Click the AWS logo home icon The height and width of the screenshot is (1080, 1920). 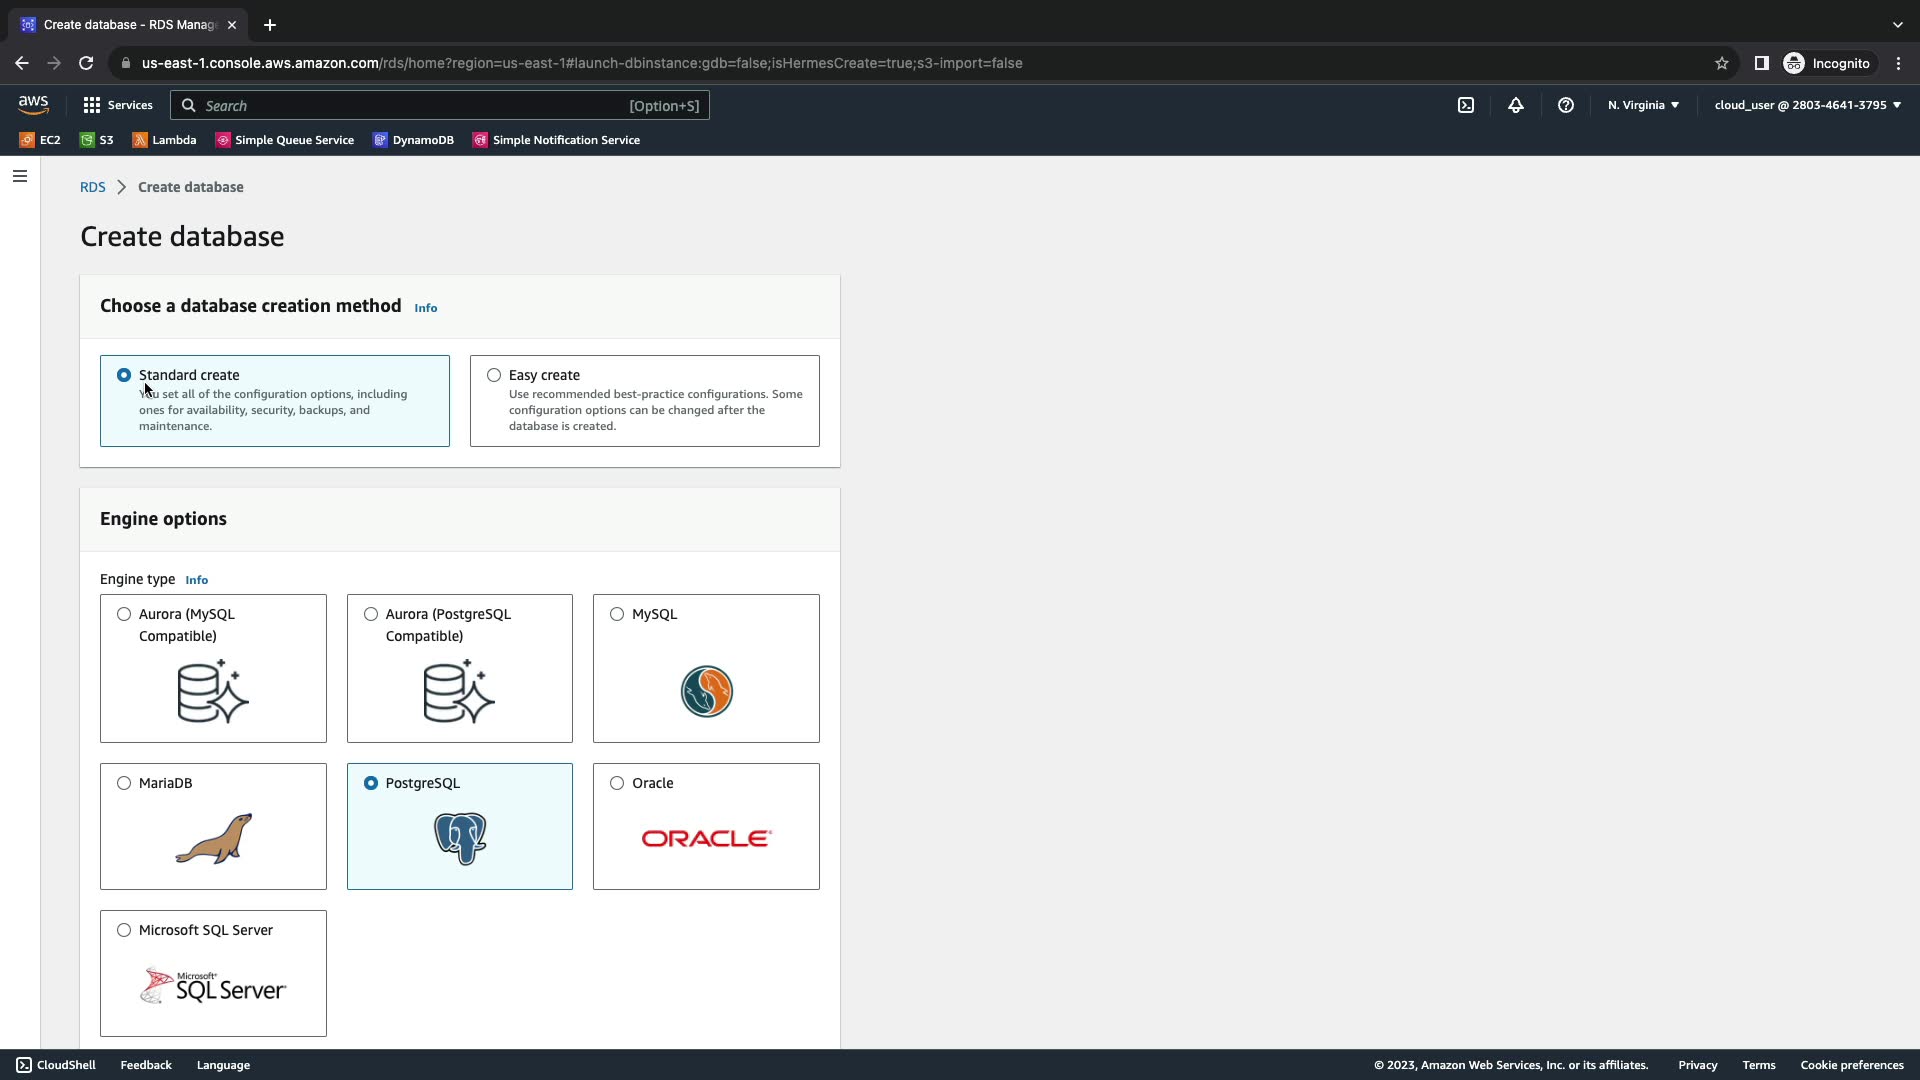(33, 104)
